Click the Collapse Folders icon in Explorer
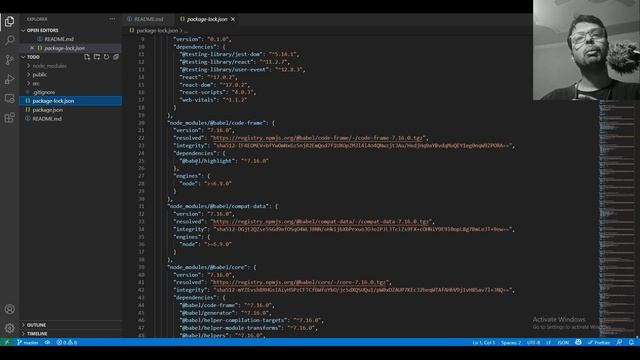 click(116, 57)
